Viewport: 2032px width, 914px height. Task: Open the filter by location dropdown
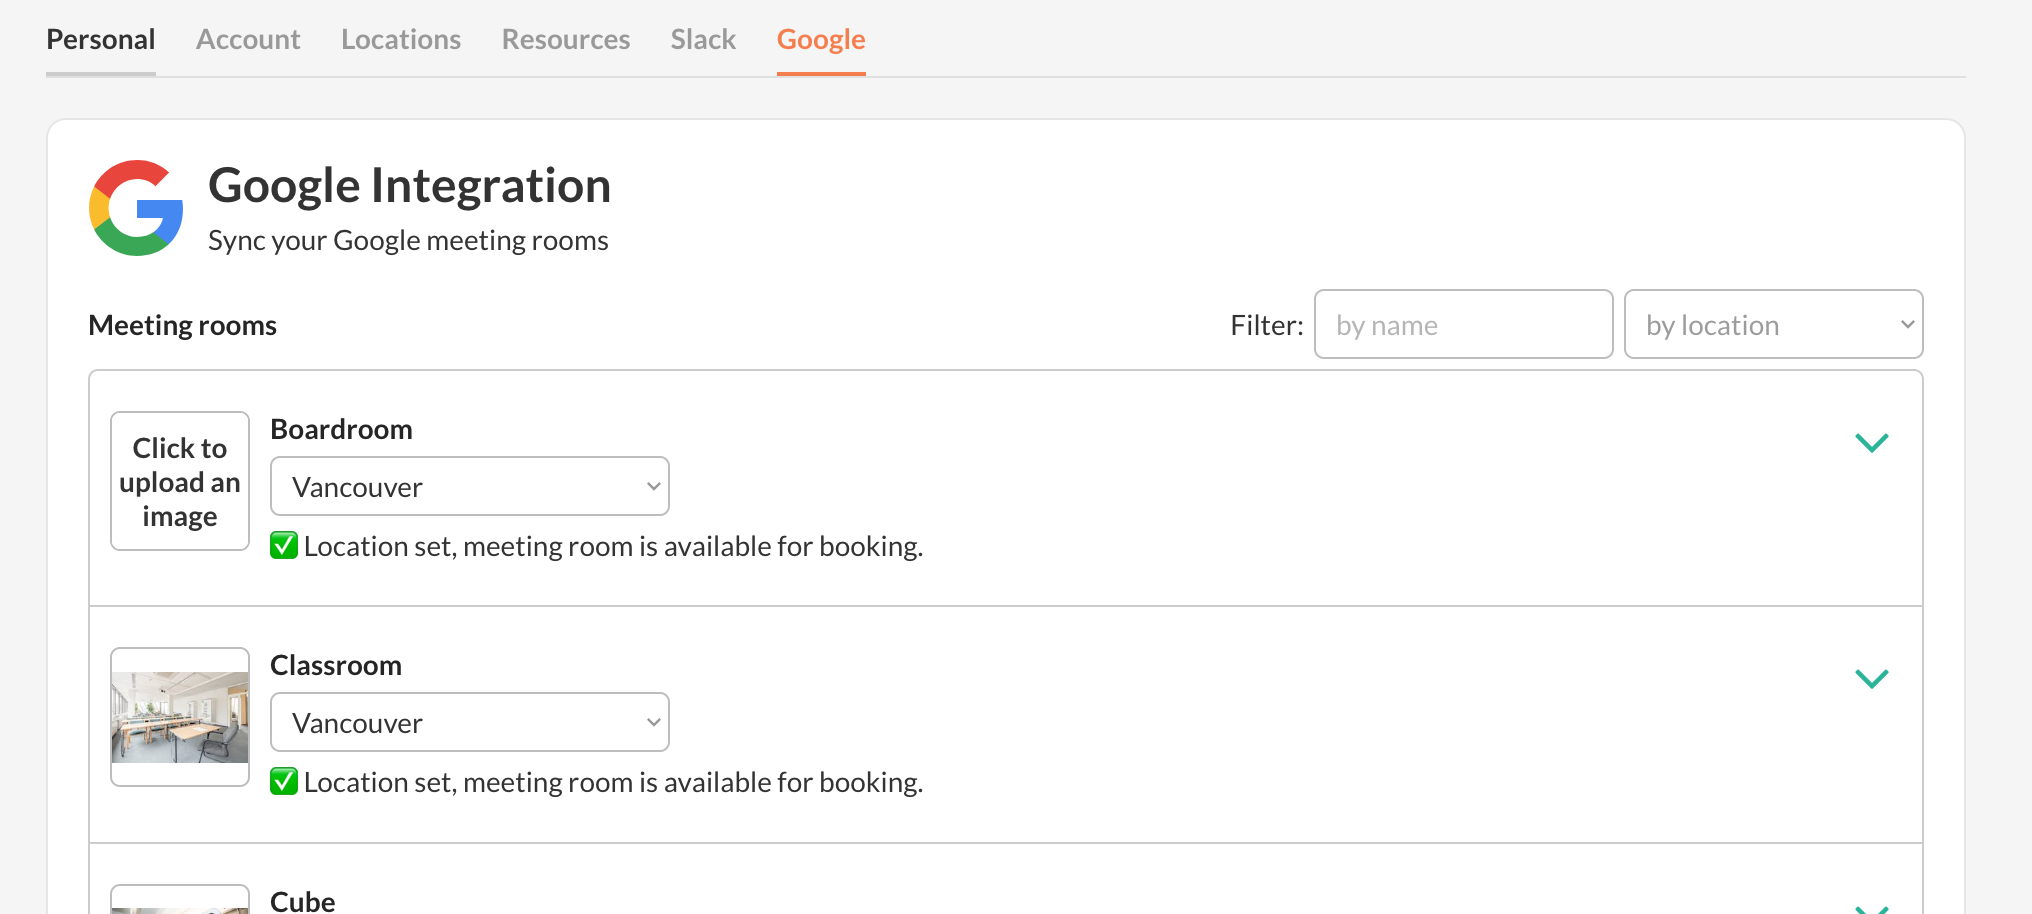1773,325
